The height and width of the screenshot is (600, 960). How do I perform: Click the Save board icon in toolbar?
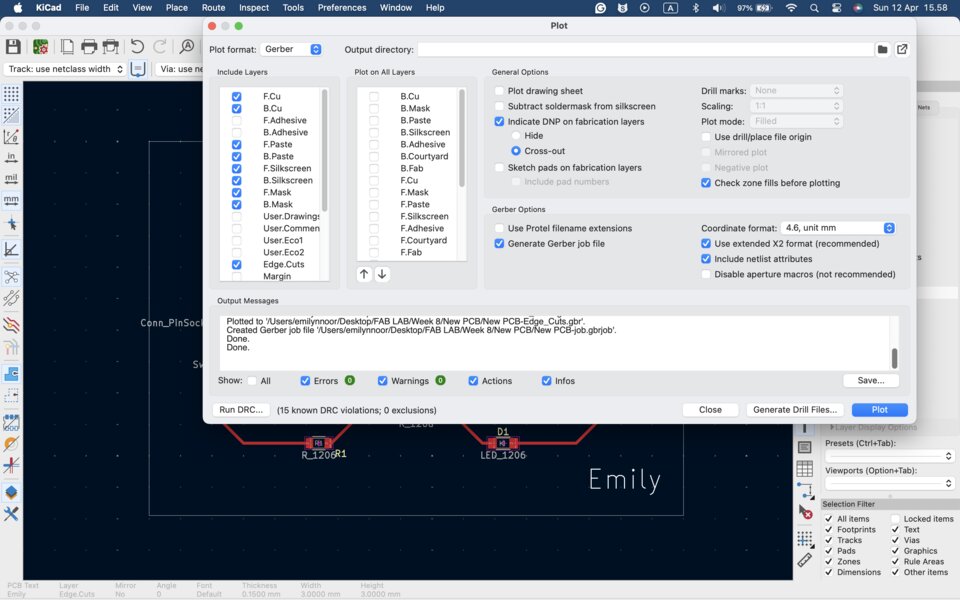point(13,47)
